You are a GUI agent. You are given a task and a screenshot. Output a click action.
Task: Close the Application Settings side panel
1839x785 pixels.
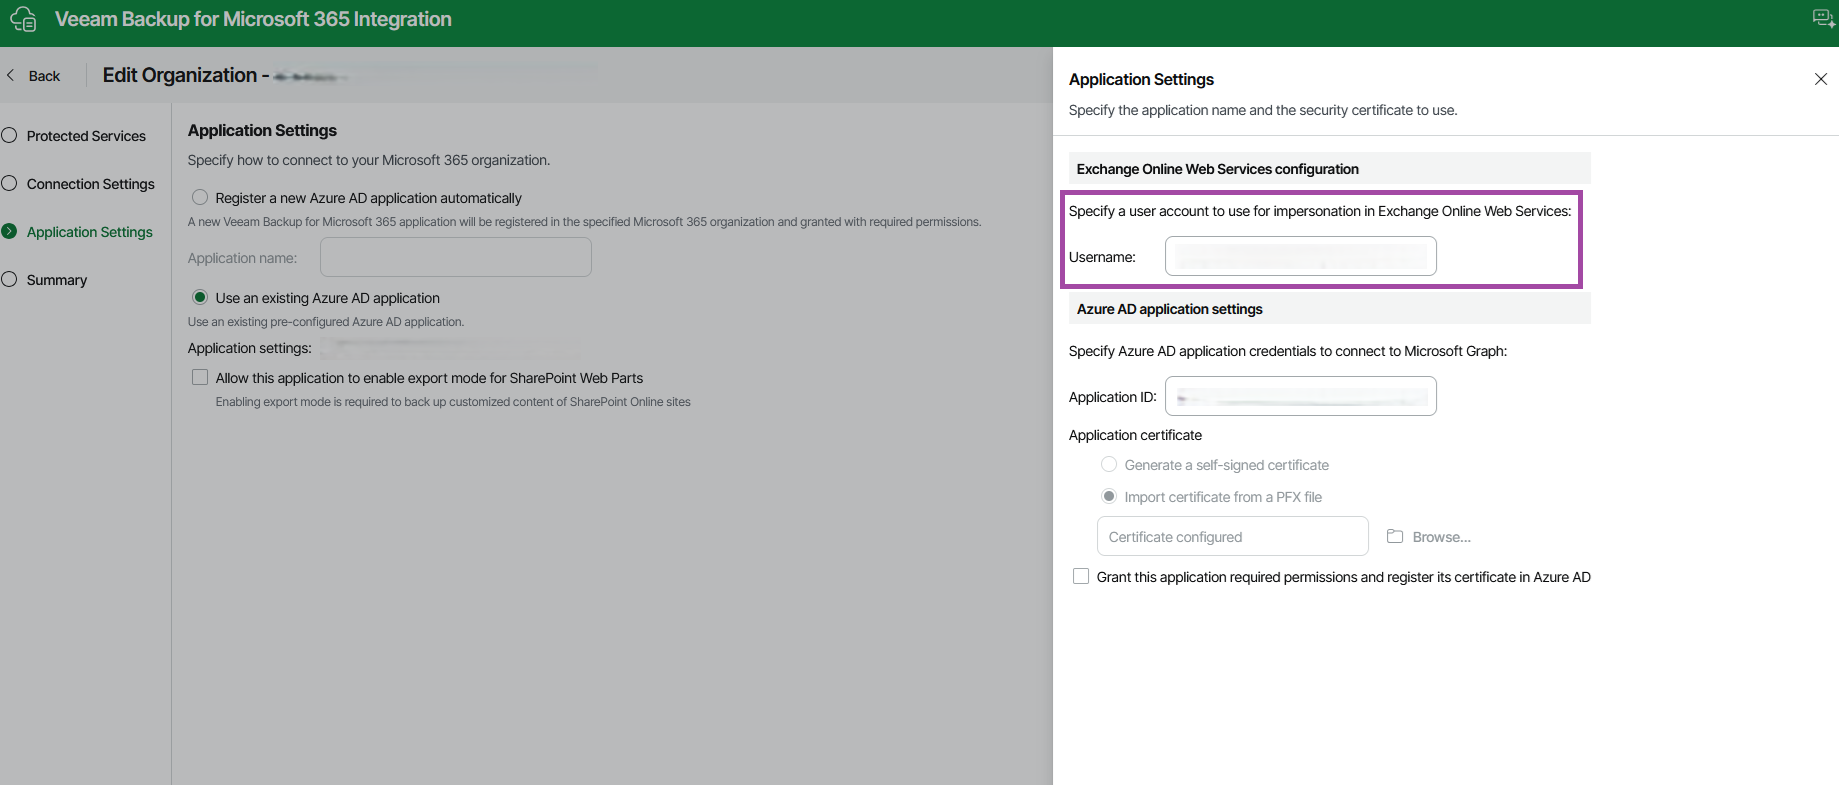1820,79
